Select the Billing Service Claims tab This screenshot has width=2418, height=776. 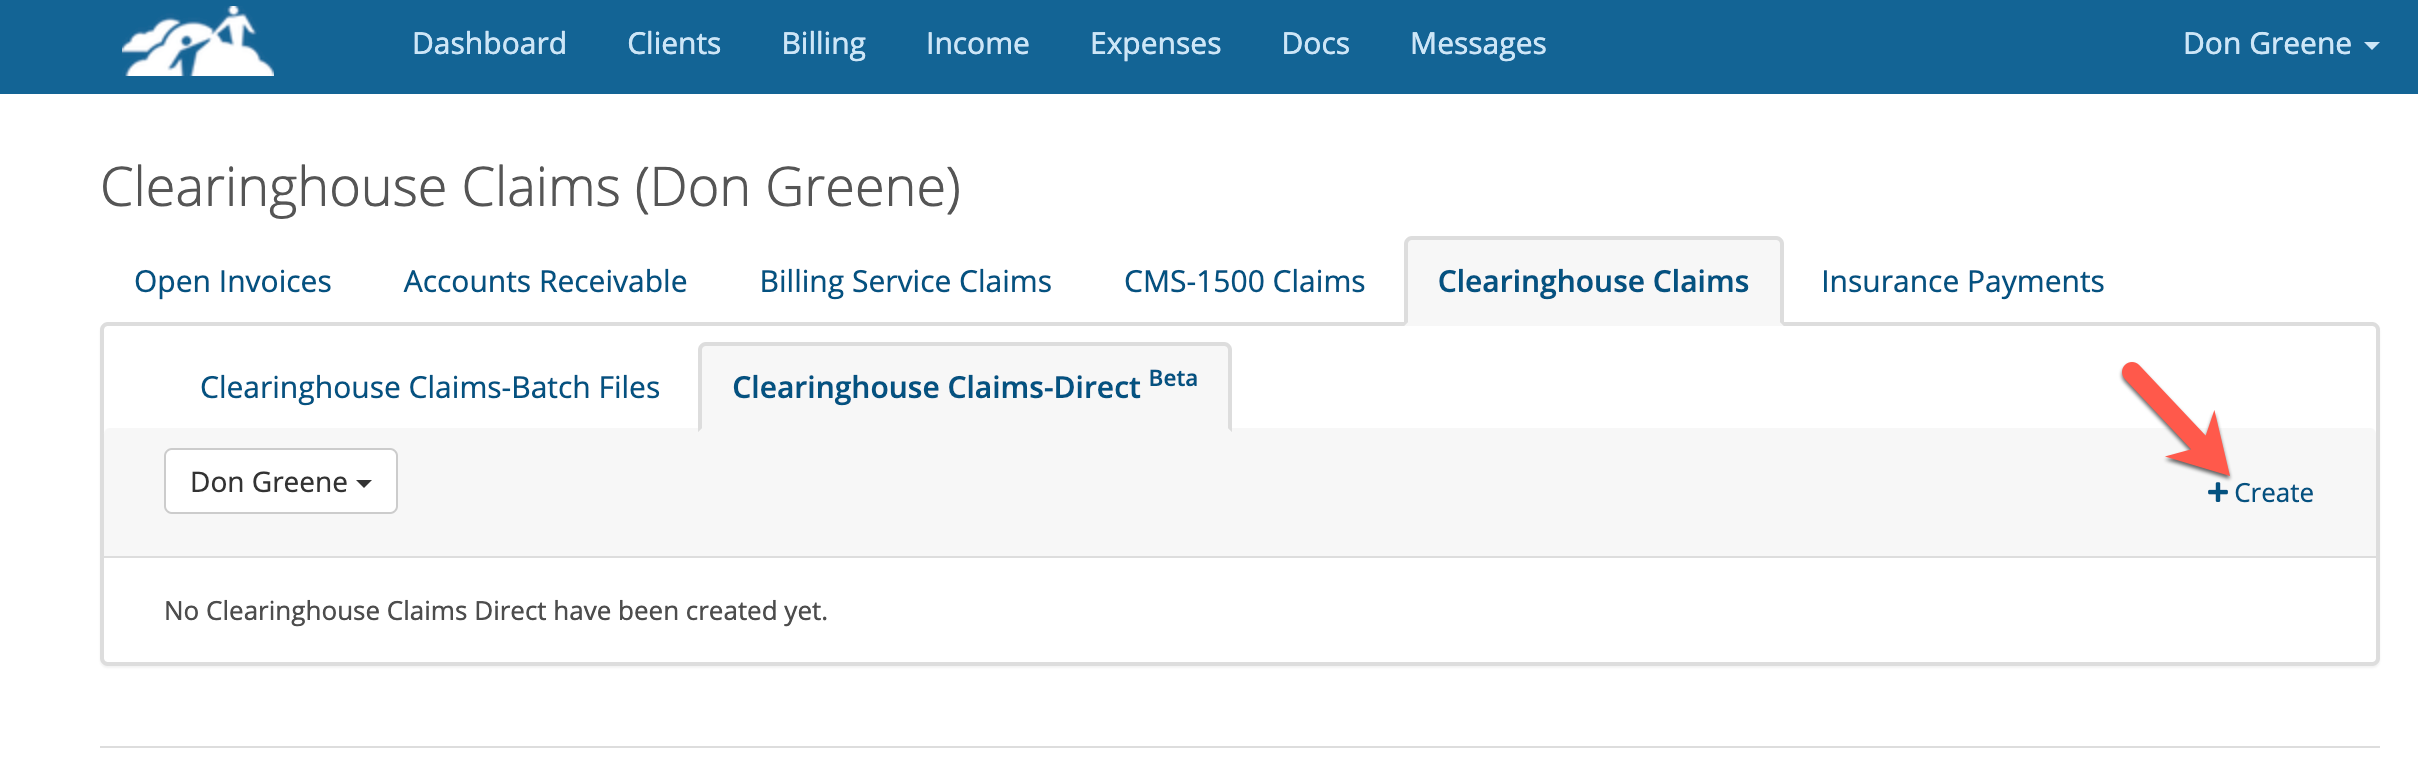pyautogui.click(x=905, y=281)
